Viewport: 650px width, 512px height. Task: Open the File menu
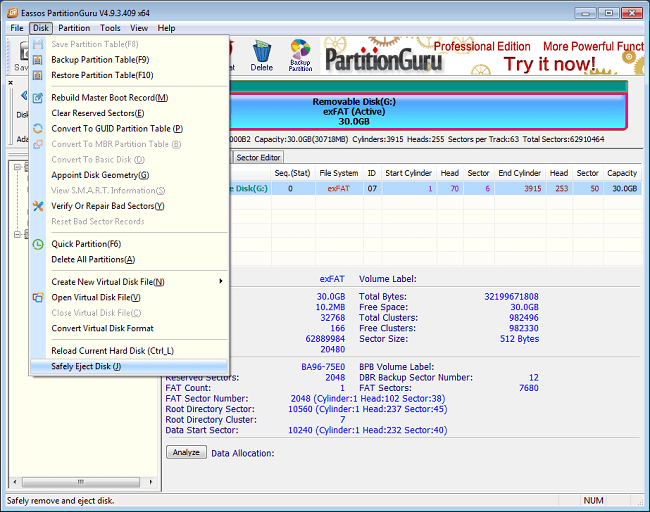tap(17, 28)
